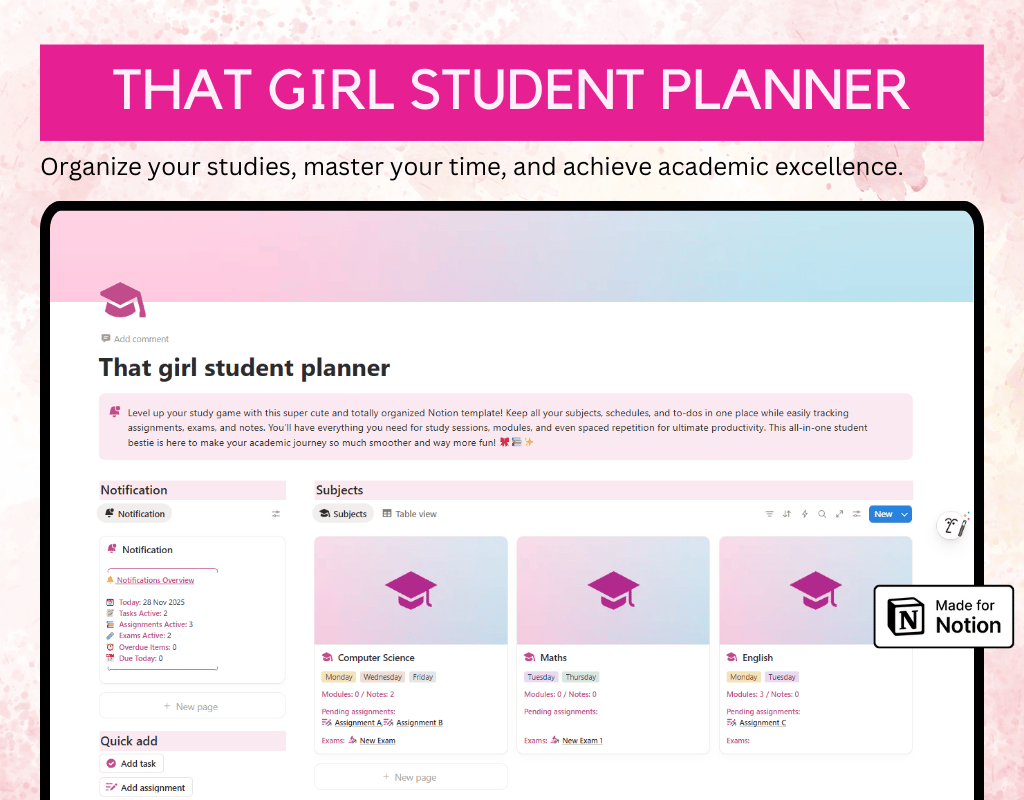Image resolution: width=1024 pixels, height=800 pixels.
Task: Switch to the Table view tab
Action: [410, 514]
